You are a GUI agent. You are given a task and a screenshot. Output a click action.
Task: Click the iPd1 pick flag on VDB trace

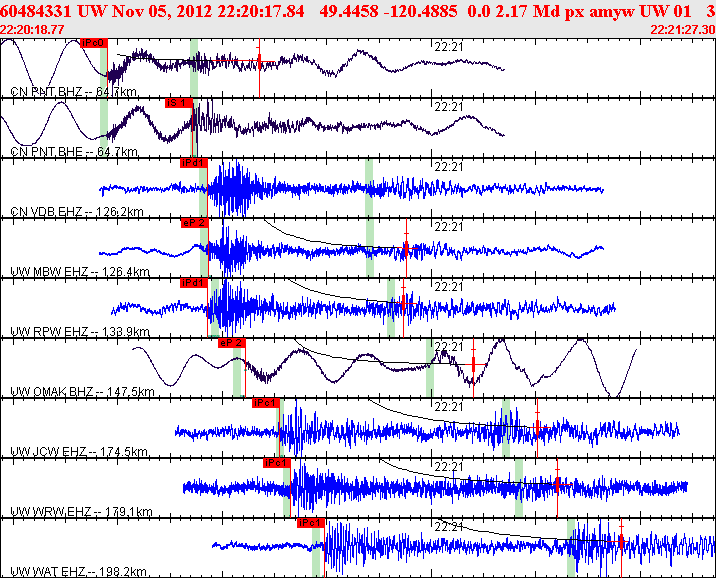pyautogui.click(x=194, y=163)
